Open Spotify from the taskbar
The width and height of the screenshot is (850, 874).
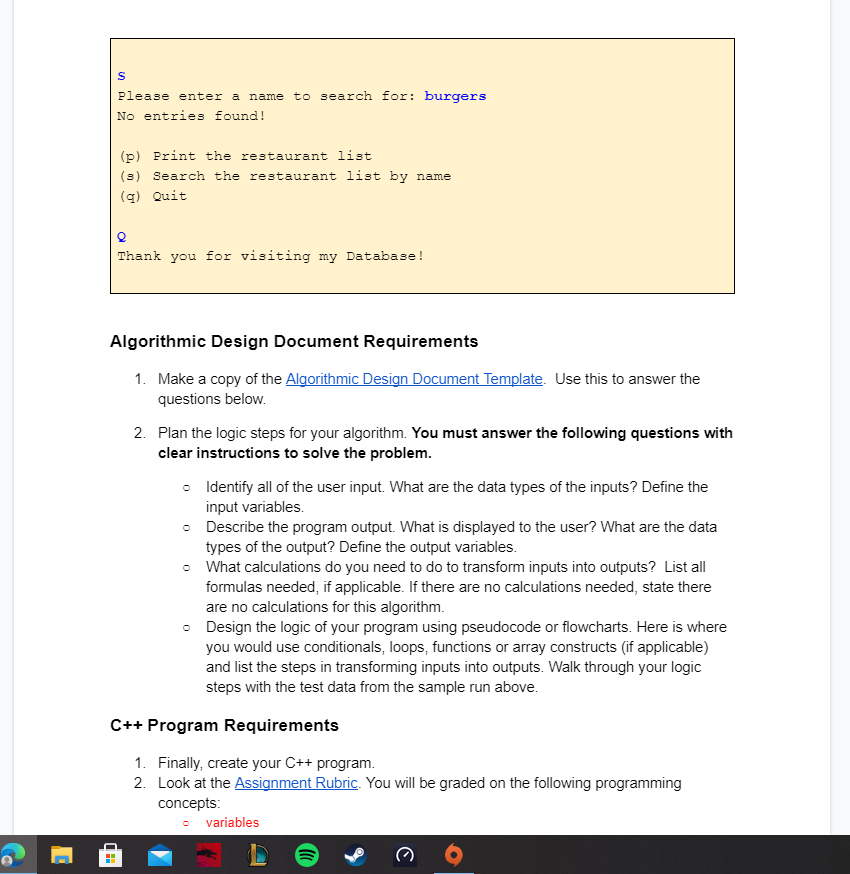(306, 855)
